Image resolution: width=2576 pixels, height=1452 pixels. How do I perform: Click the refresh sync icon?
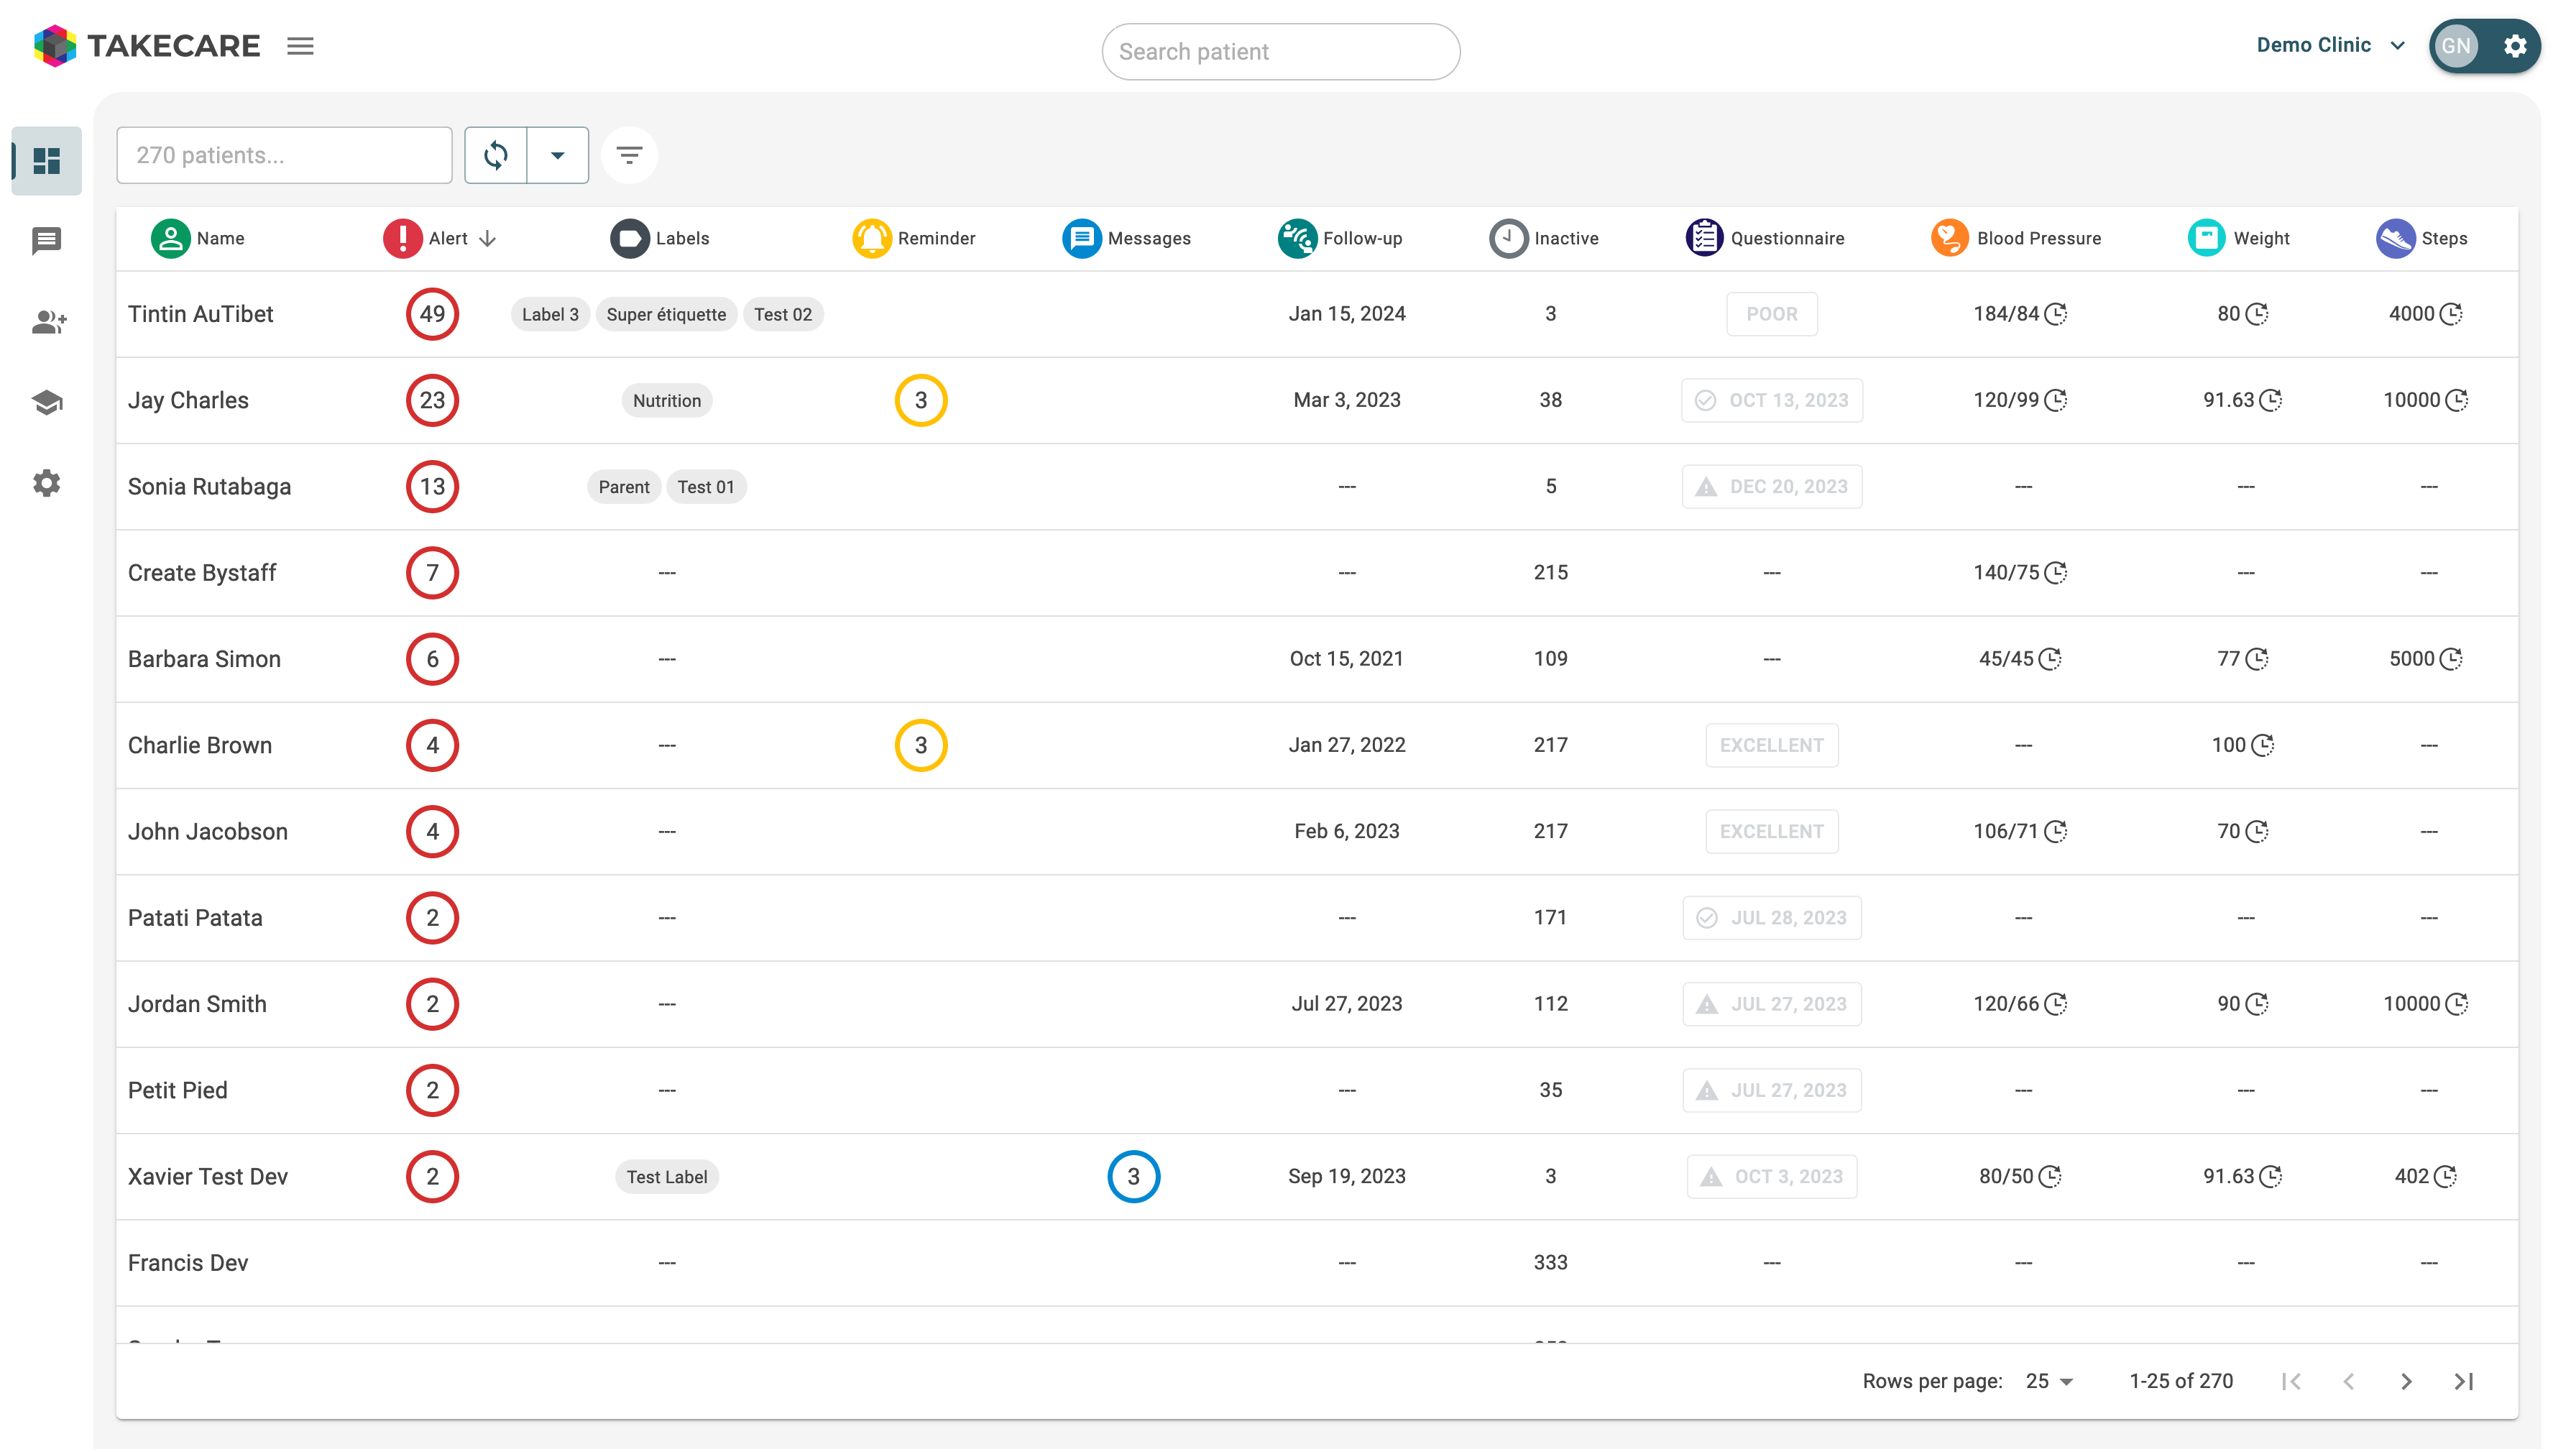pos(496,155)
